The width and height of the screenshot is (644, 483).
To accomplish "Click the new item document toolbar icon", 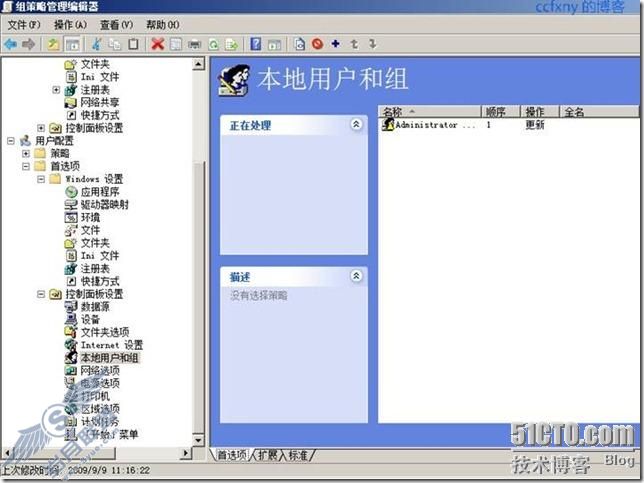I will pyautogui.click(x=300, y=44).
